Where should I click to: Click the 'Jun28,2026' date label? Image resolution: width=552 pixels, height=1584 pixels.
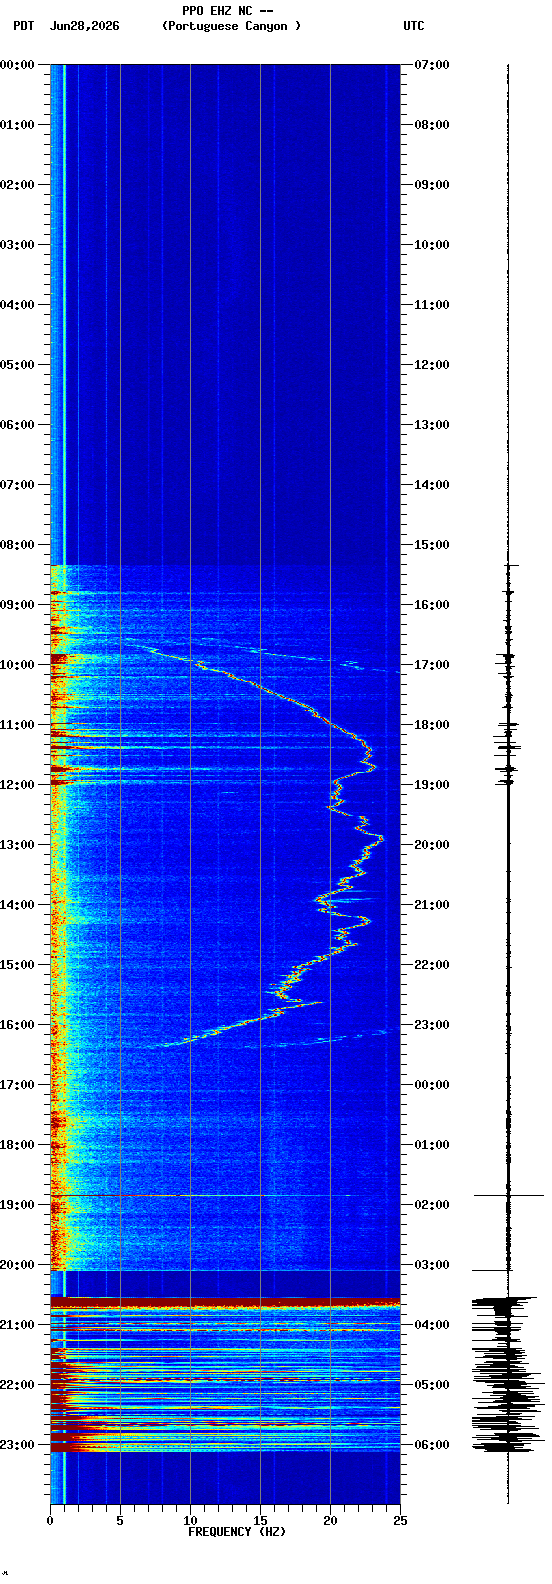(x=84, y=26)
